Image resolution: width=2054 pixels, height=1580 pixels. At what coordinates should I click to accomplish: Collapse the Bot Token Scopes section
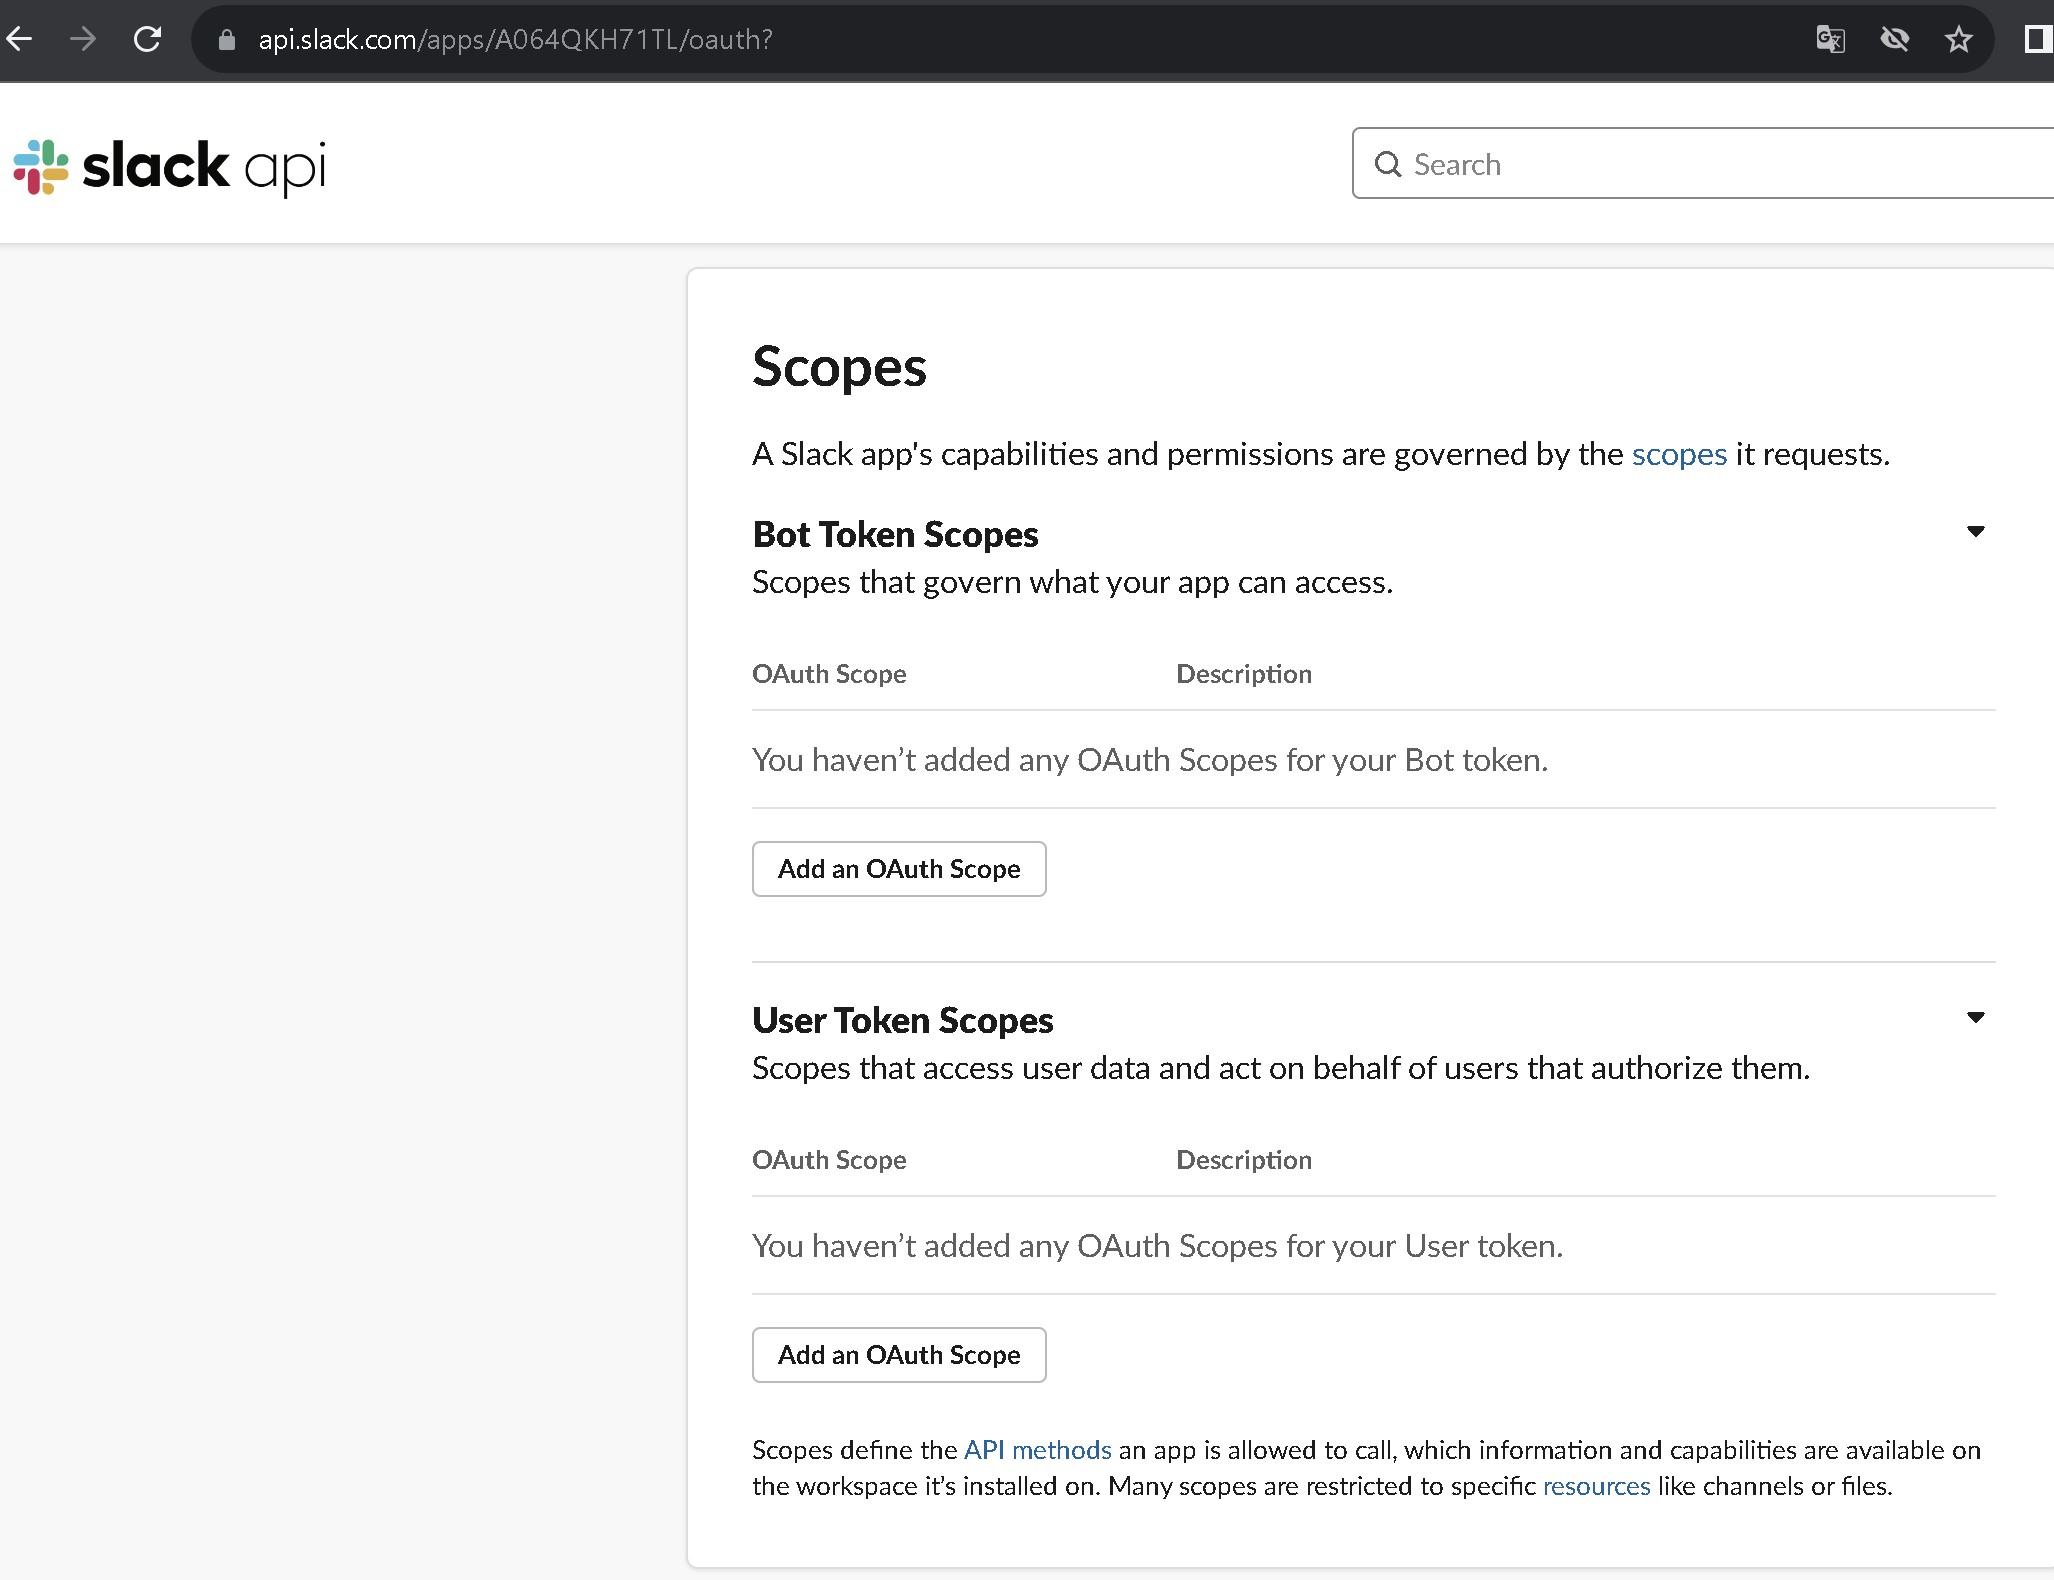[1975, 531]
